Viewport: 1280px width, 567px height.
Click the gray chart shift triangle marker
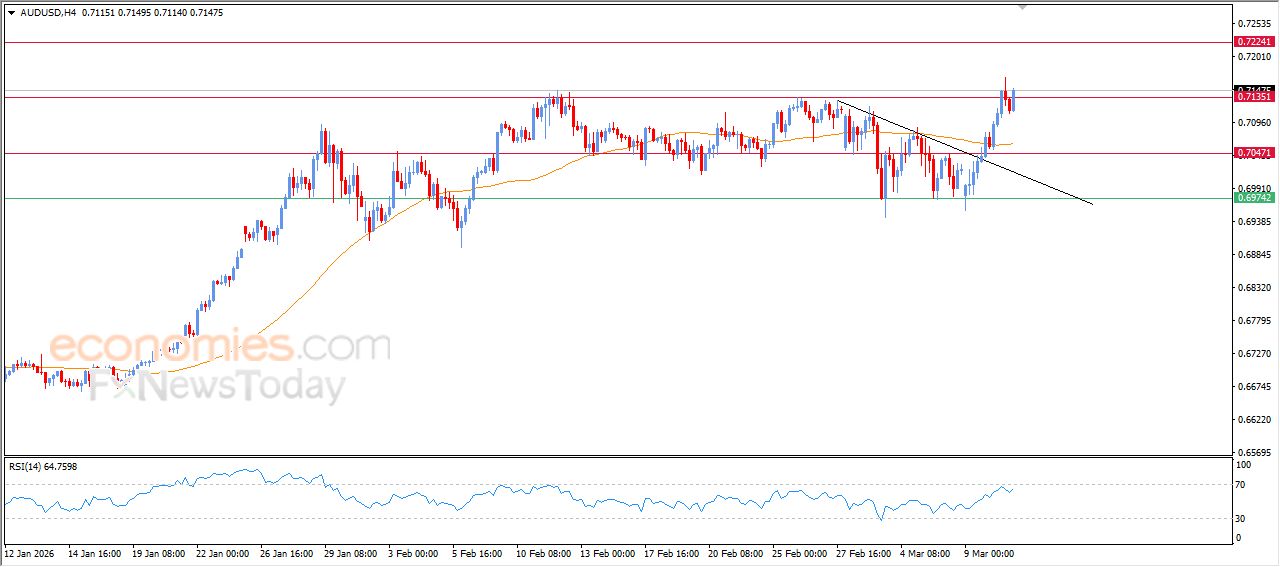click(x=1022, y=6)
